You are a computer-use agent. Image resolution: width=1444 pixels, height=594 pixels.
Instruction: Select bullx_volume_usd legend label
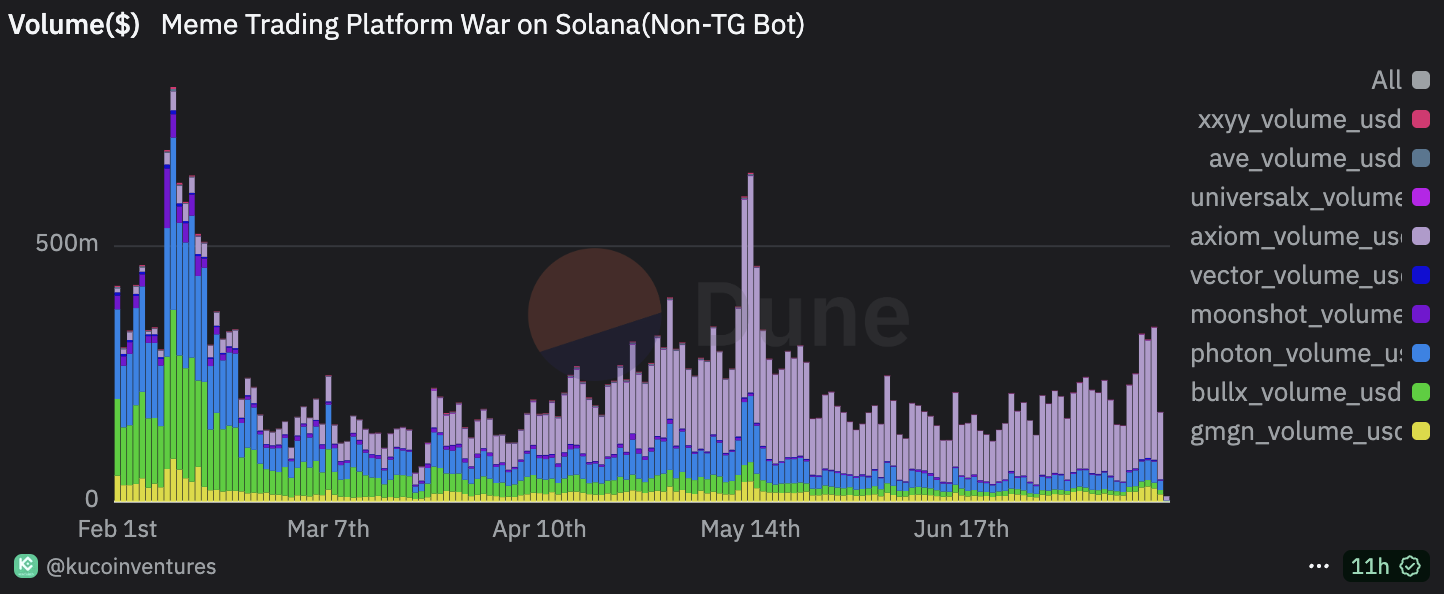pyautogui.click(x=1296, y=393)
